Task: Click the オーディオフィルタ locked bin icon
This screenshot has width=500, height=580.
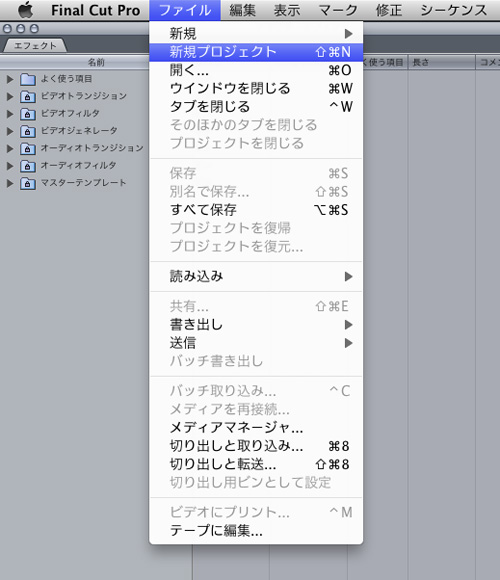Action: pyautogui.click(x=28, y=166)
